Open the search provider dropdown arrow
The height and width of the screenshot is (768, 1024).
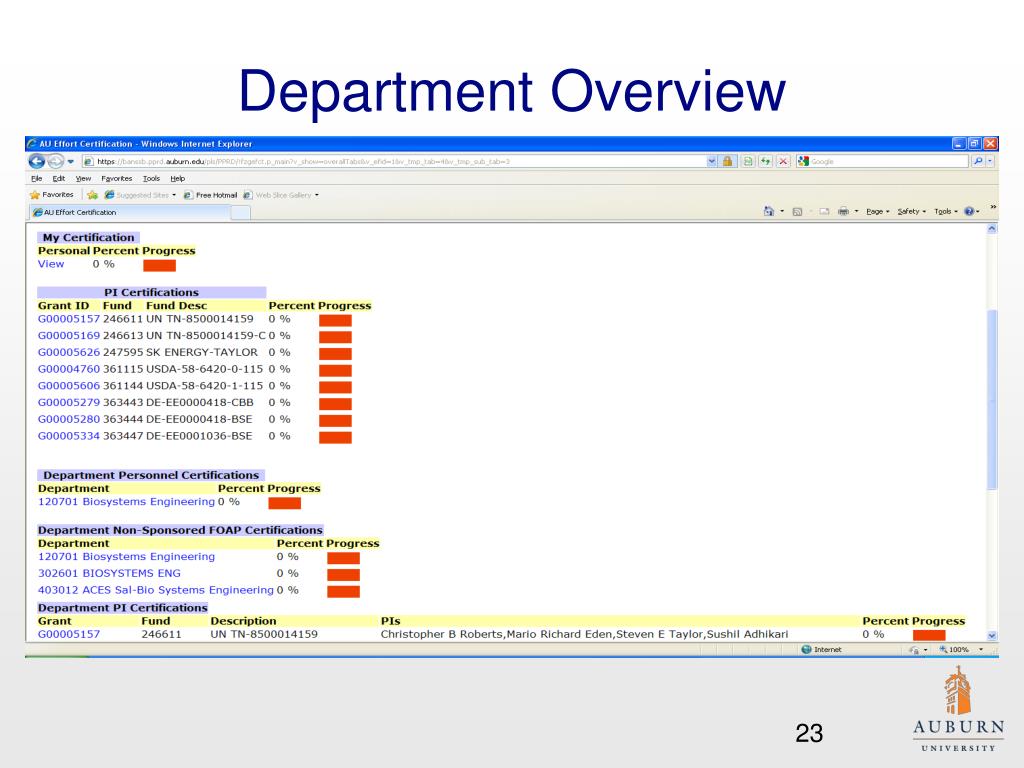click(x=990, y=161)
